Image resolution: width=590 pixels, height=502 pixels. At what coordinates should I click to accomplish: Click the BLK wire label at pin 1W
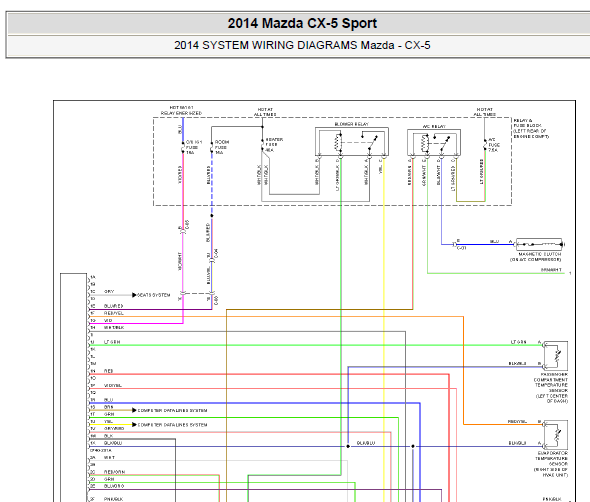point(108,436)
